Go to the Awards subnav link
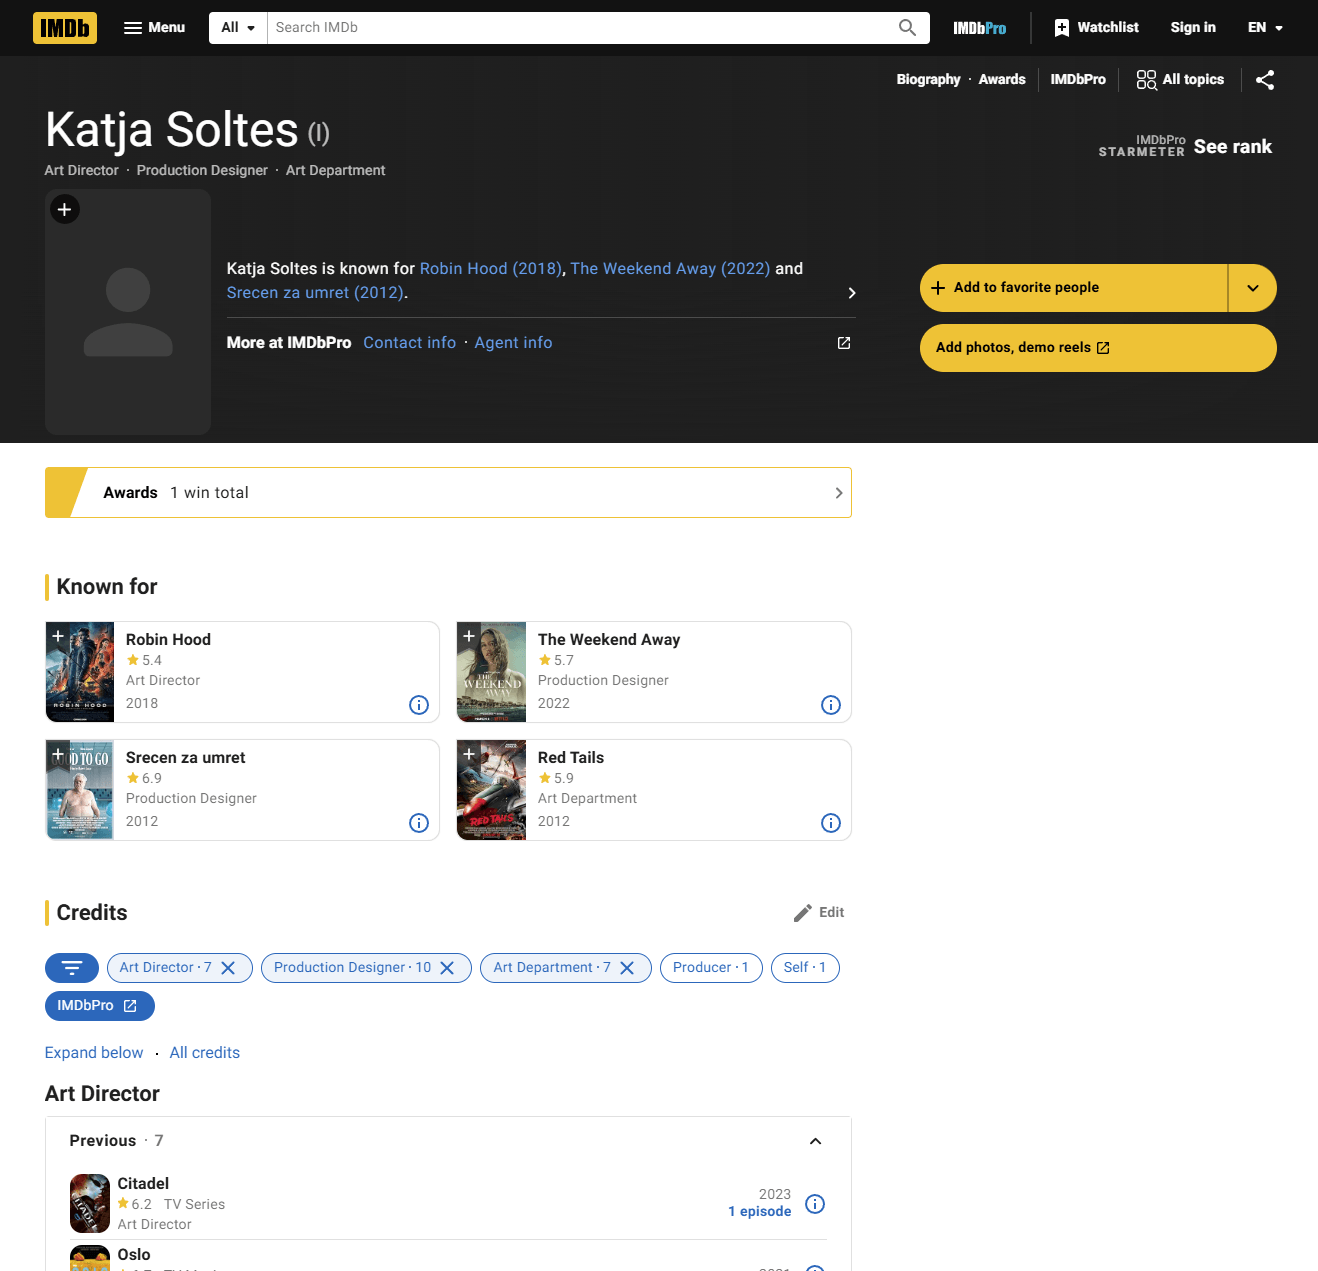Viewport: 1318px width, 1271px height. [x=1002, y=79]
